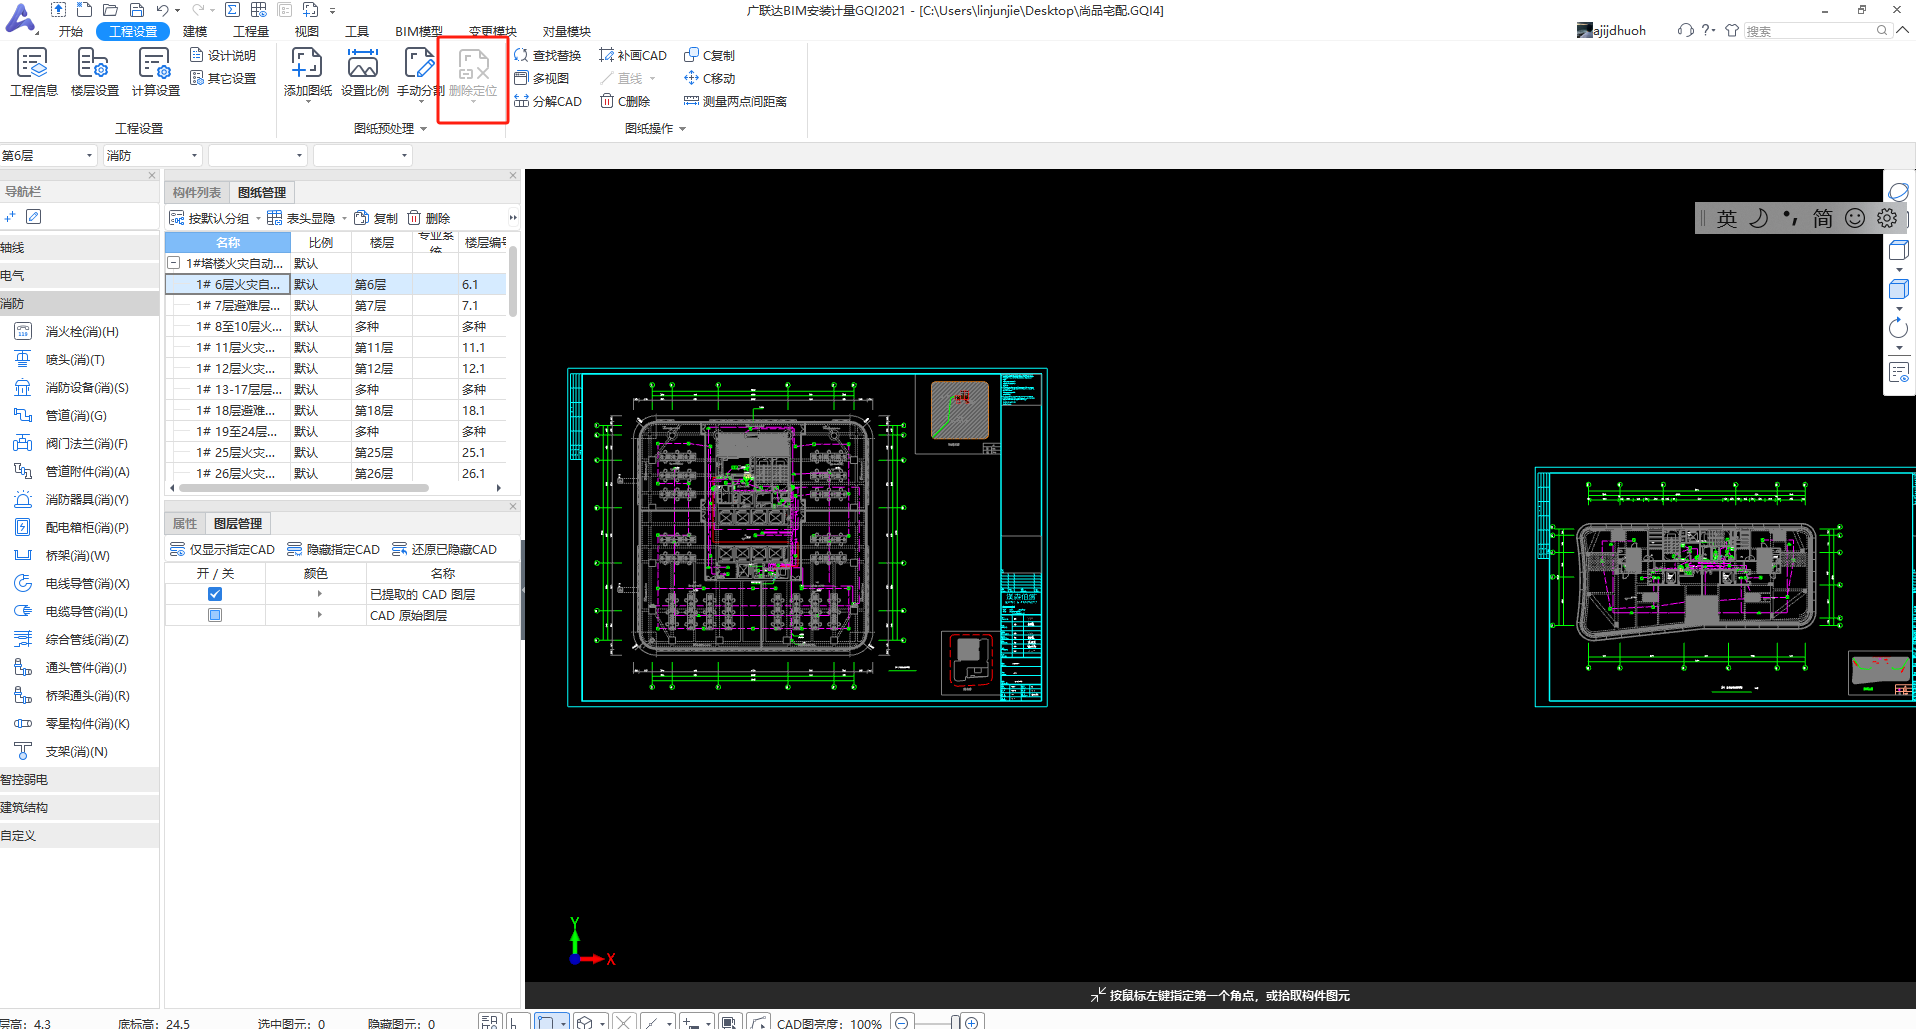Click 楼层 column header

[x=382, y=242]
